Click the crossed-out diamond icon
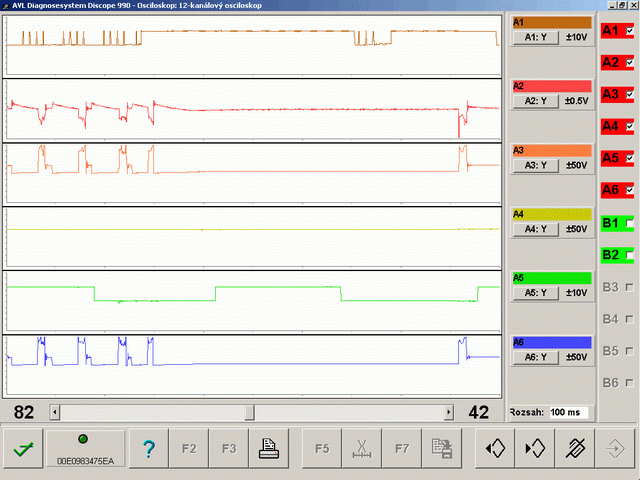Image resolution: width=640 pixels, height=480 pixels. [575, 449]
